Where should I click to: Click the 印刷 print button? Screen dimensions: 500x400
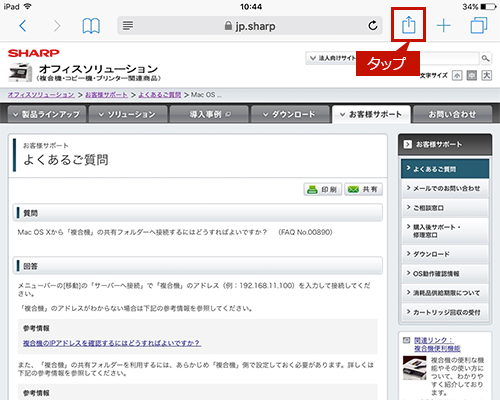[323, 189]
